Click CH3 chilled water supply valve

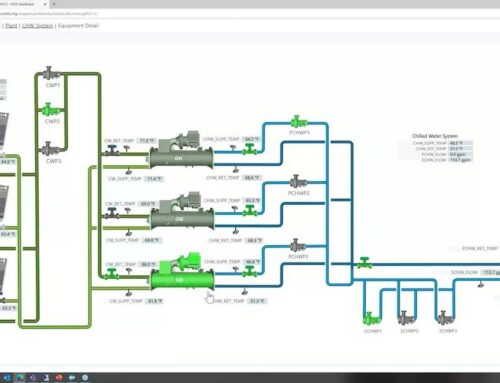(250, 272)
